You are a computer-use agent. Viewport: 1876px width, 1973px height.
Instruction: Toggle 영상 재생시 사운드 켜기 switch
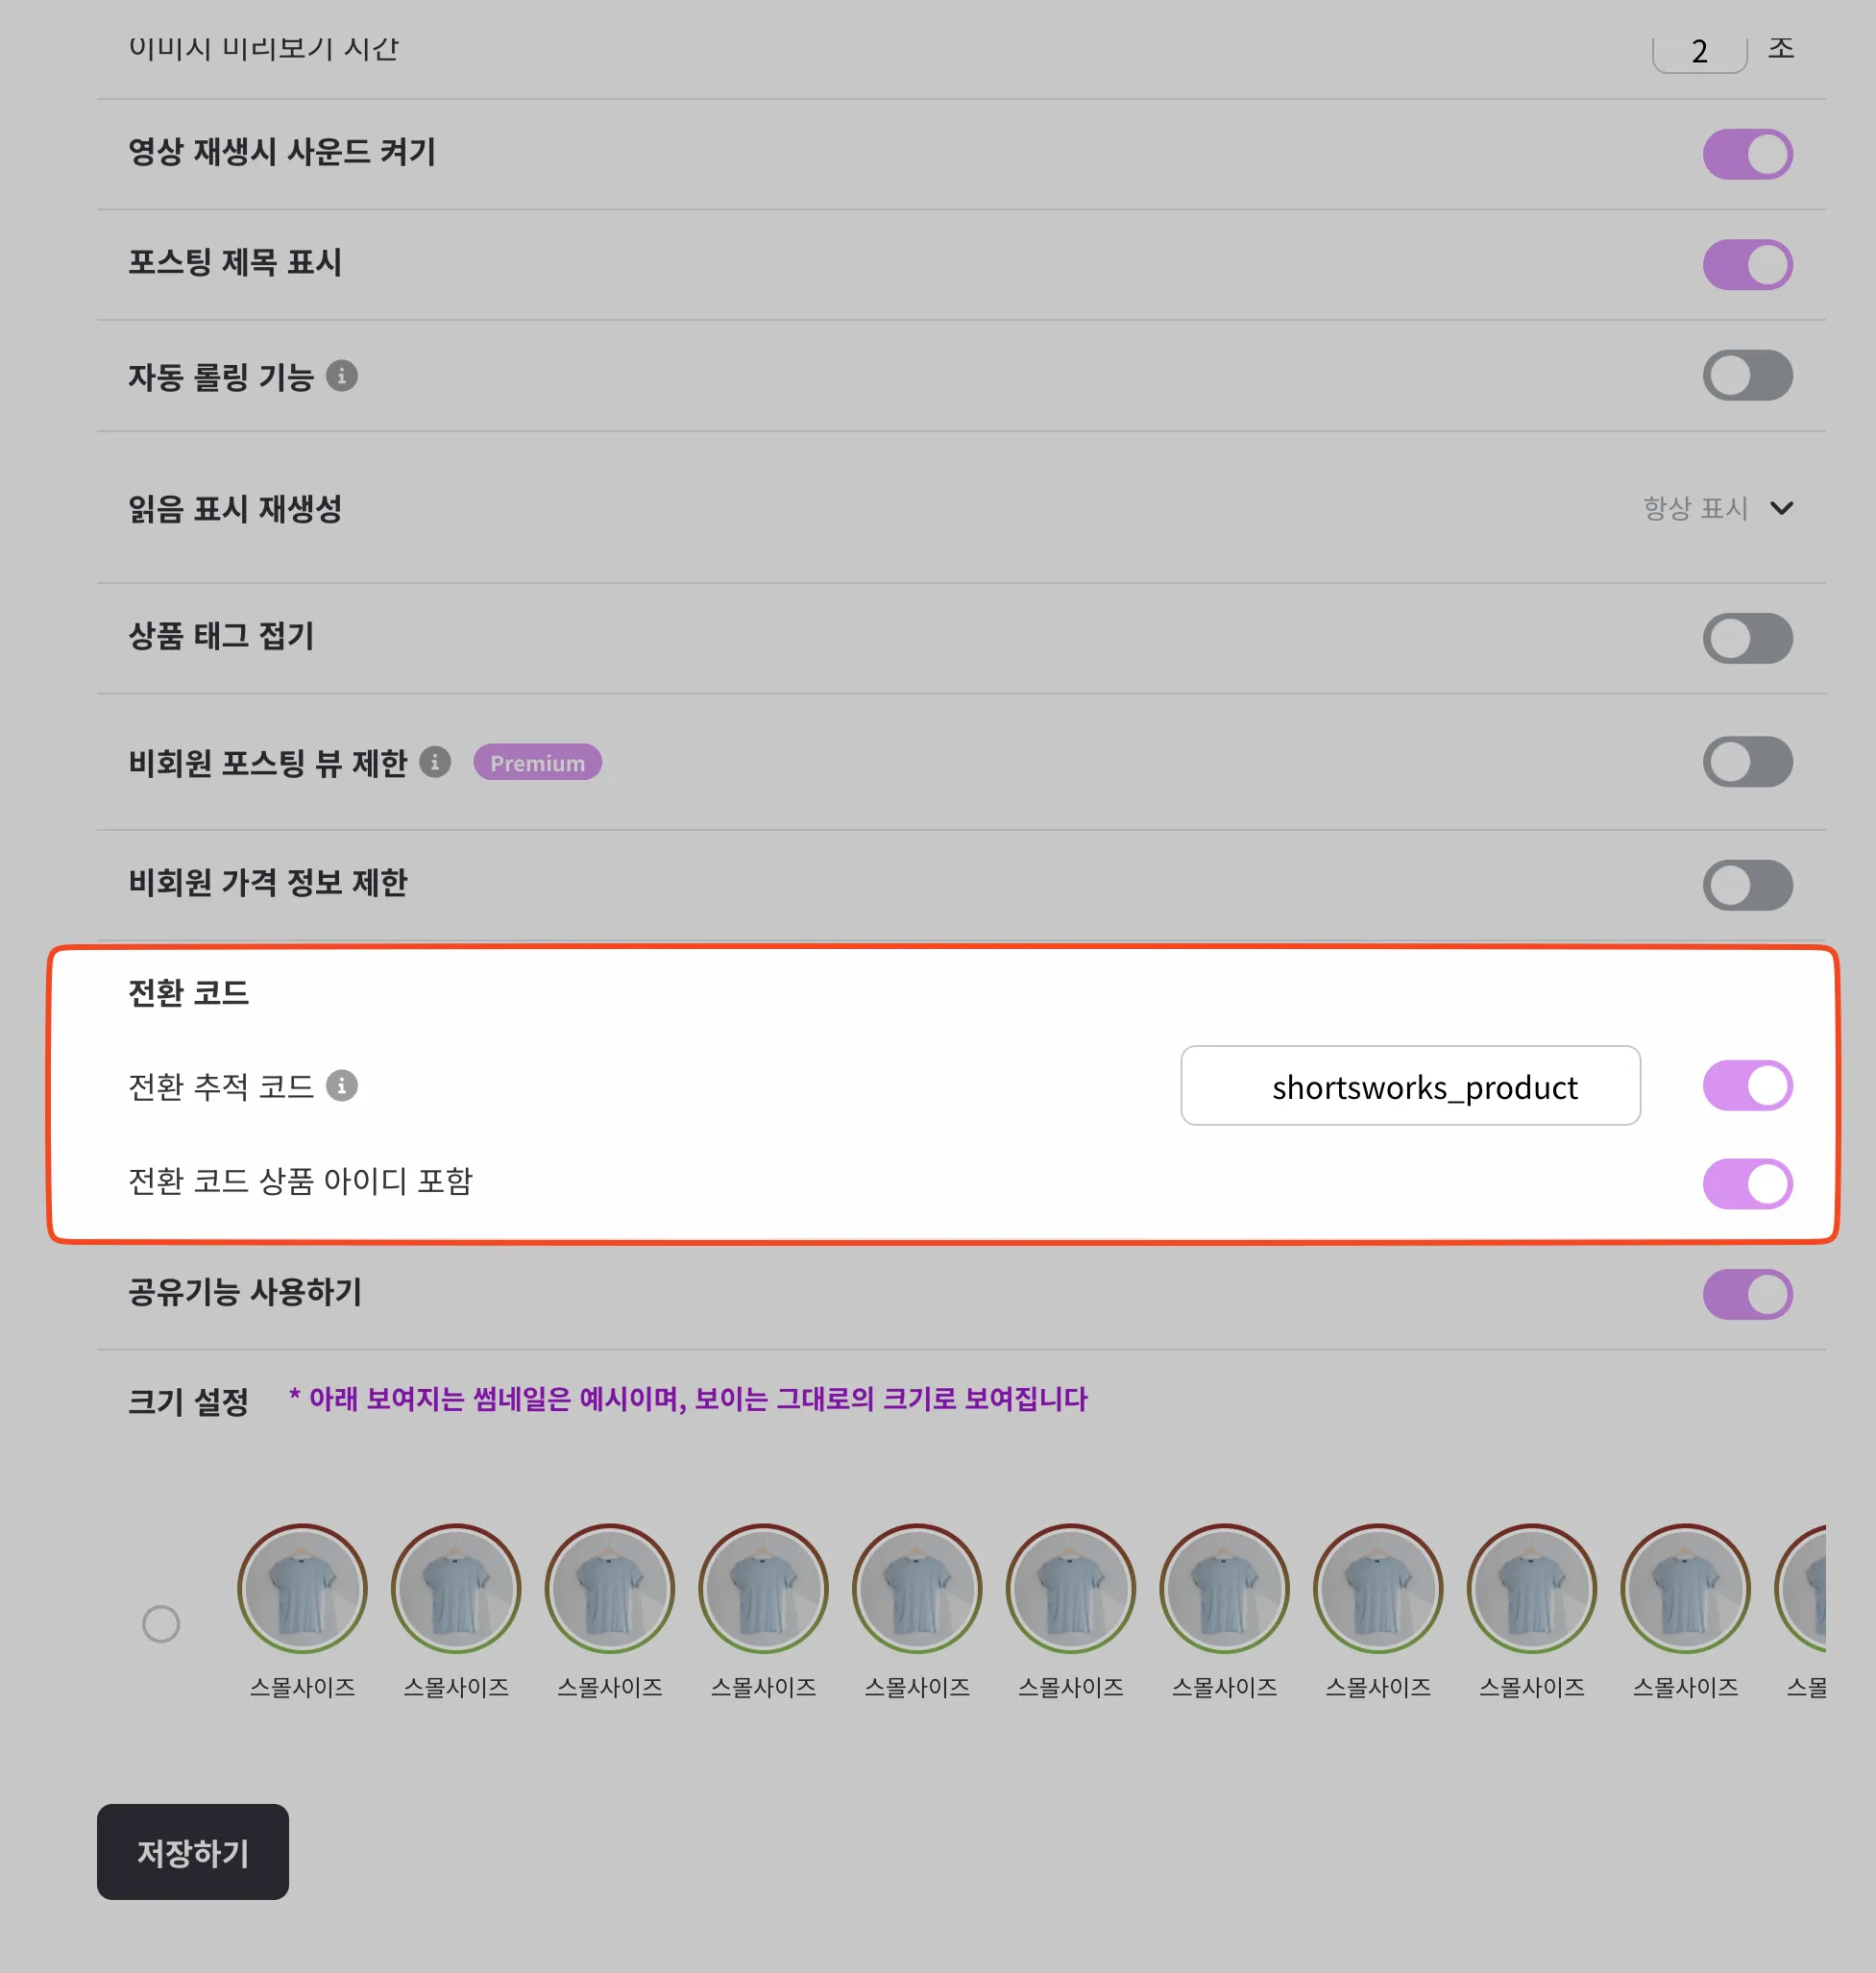[1747, 154]
